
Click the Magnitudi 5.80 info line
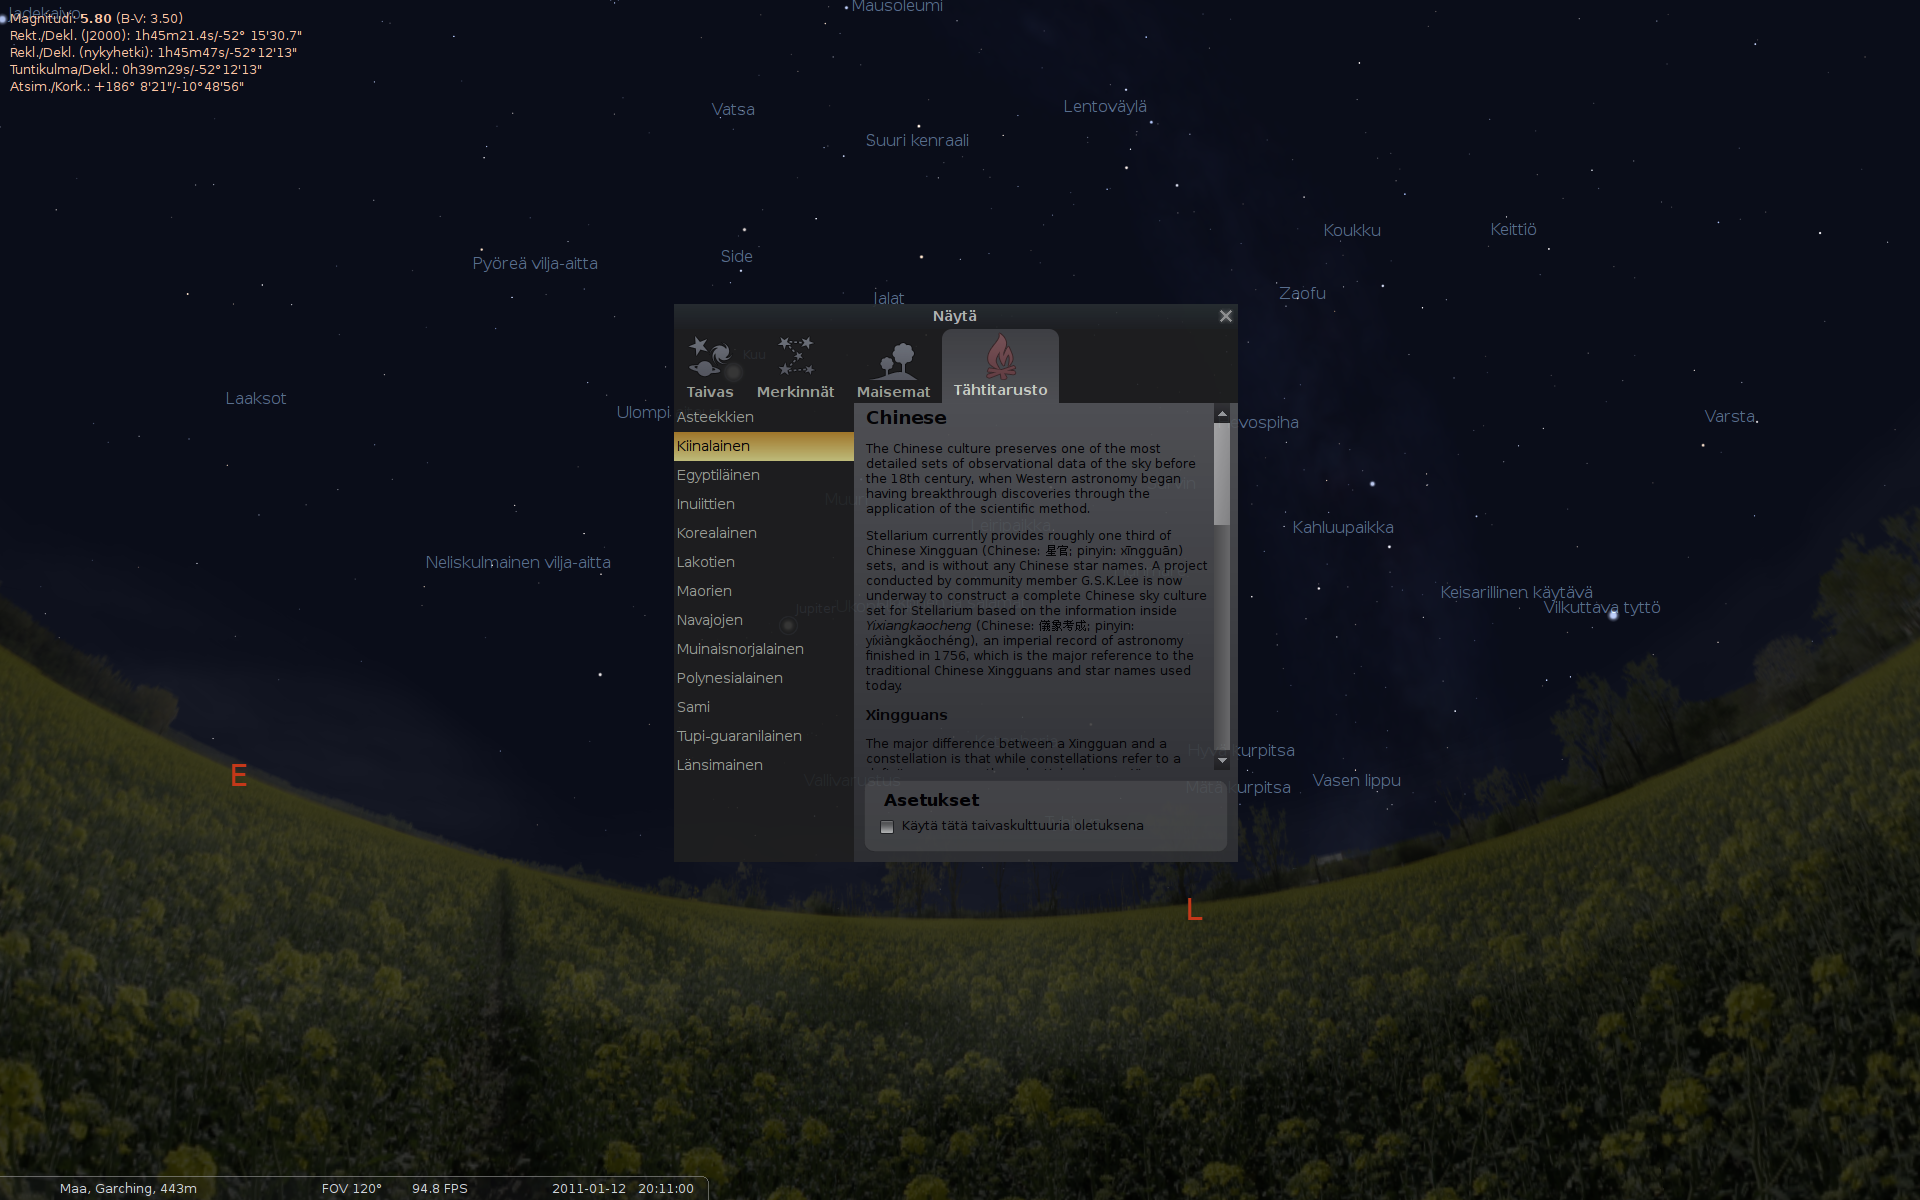(96, 19)
